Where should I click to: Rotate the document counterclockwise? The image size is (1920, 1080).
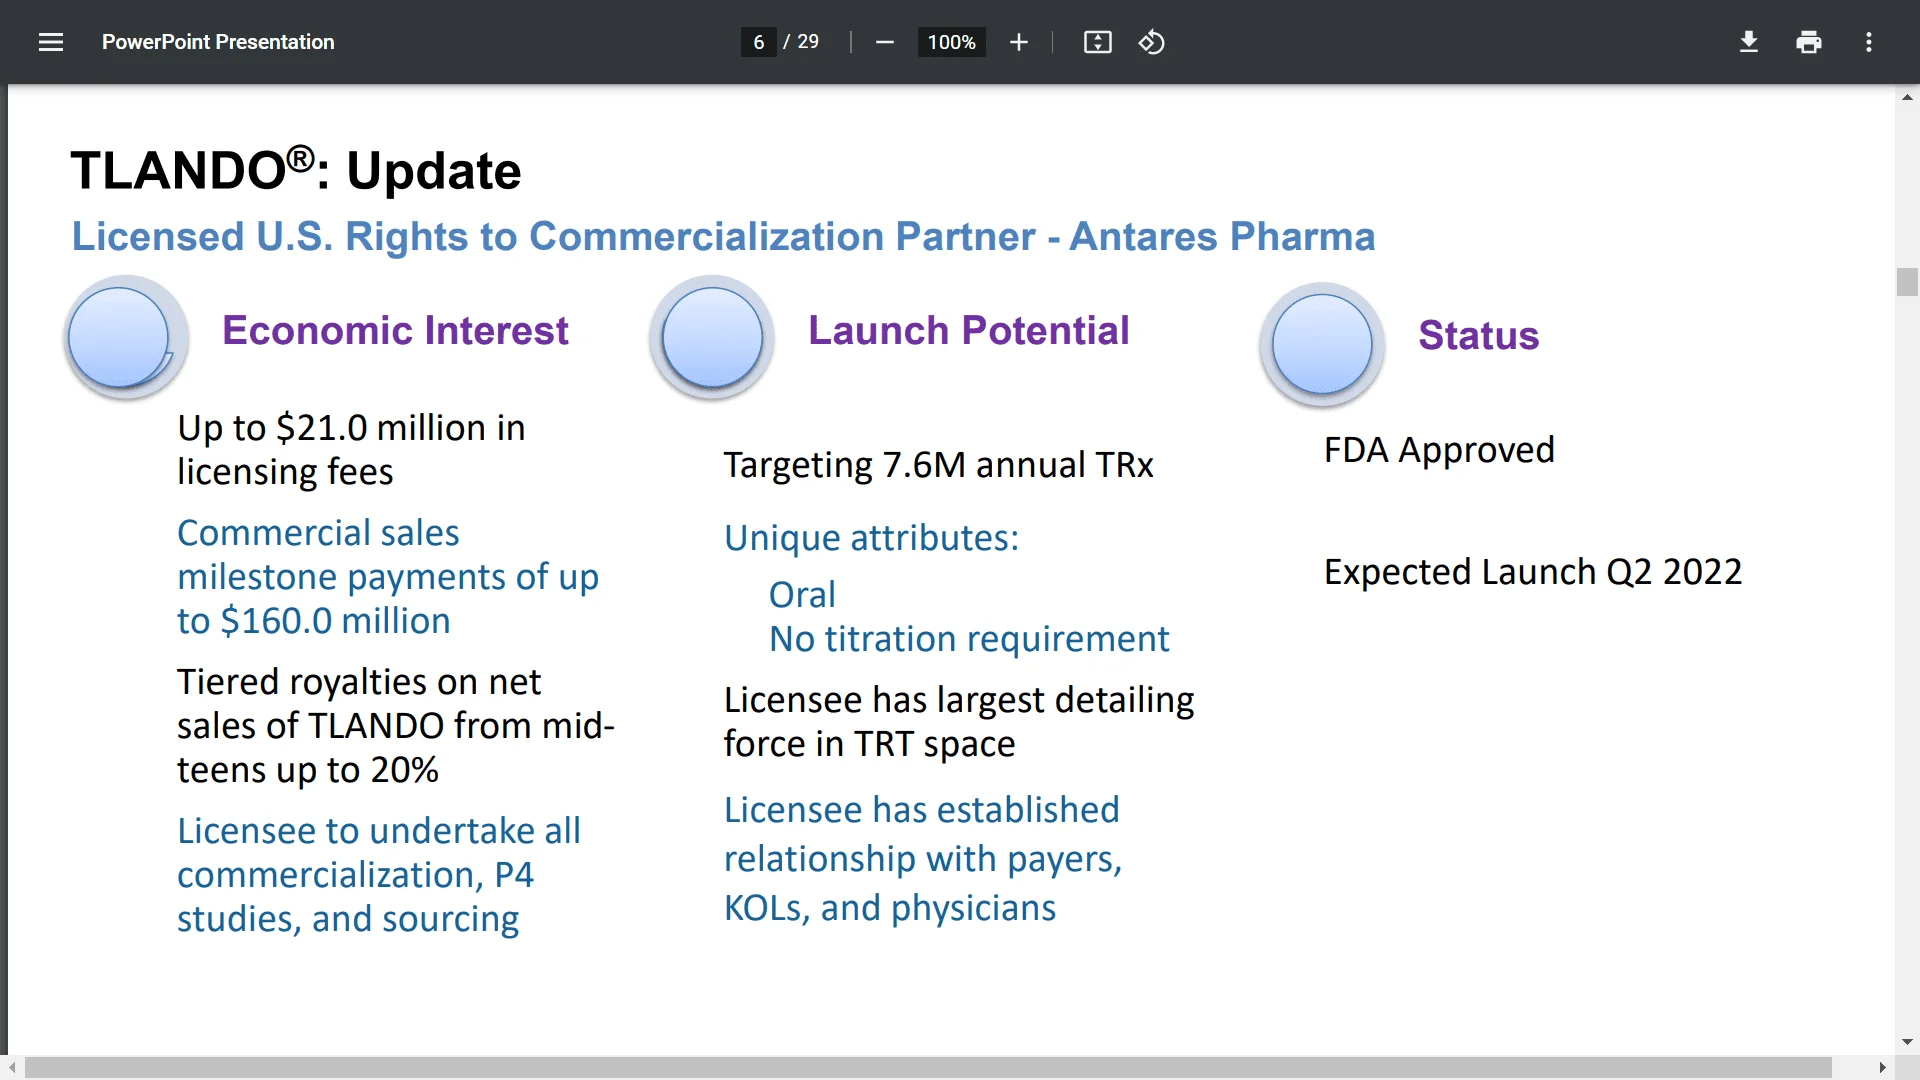1152,42
